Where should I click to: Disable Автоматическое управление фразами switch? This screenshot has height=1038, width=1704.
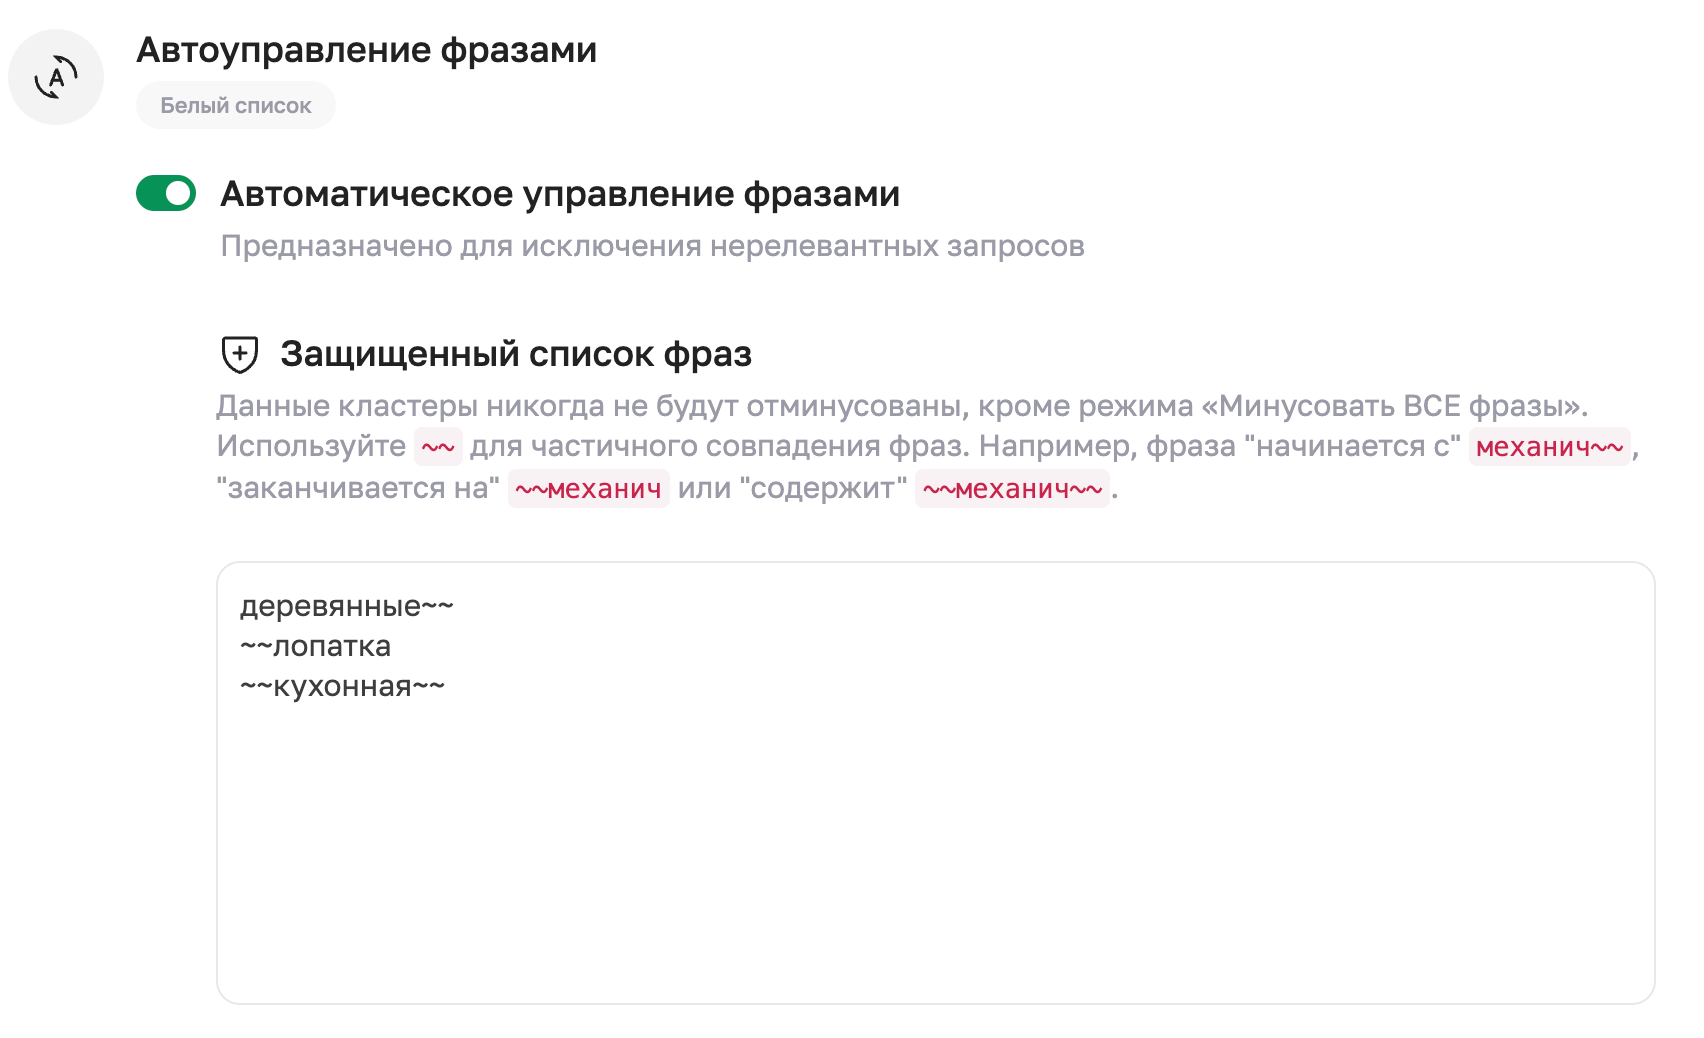click(x=166, y=194)
